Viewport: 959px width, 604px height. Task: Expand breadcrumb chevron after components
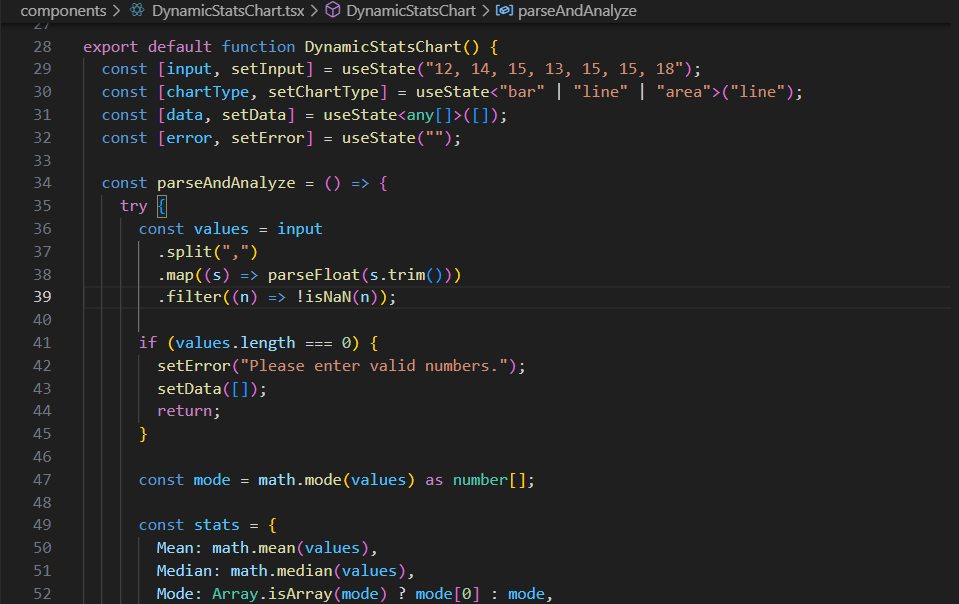coord(117,11)
